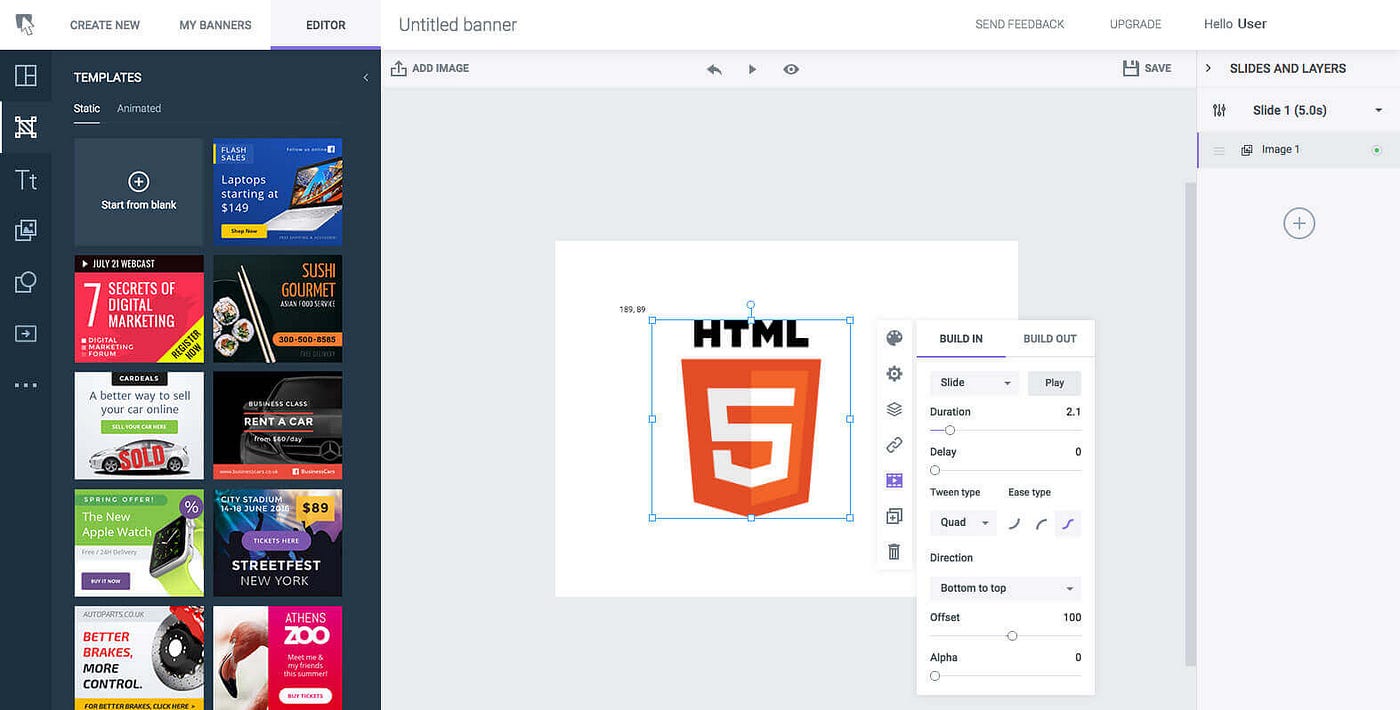Open the Direction dropdown showing Bottom to top
The image size is (1400, 710).
[1004, 588]
